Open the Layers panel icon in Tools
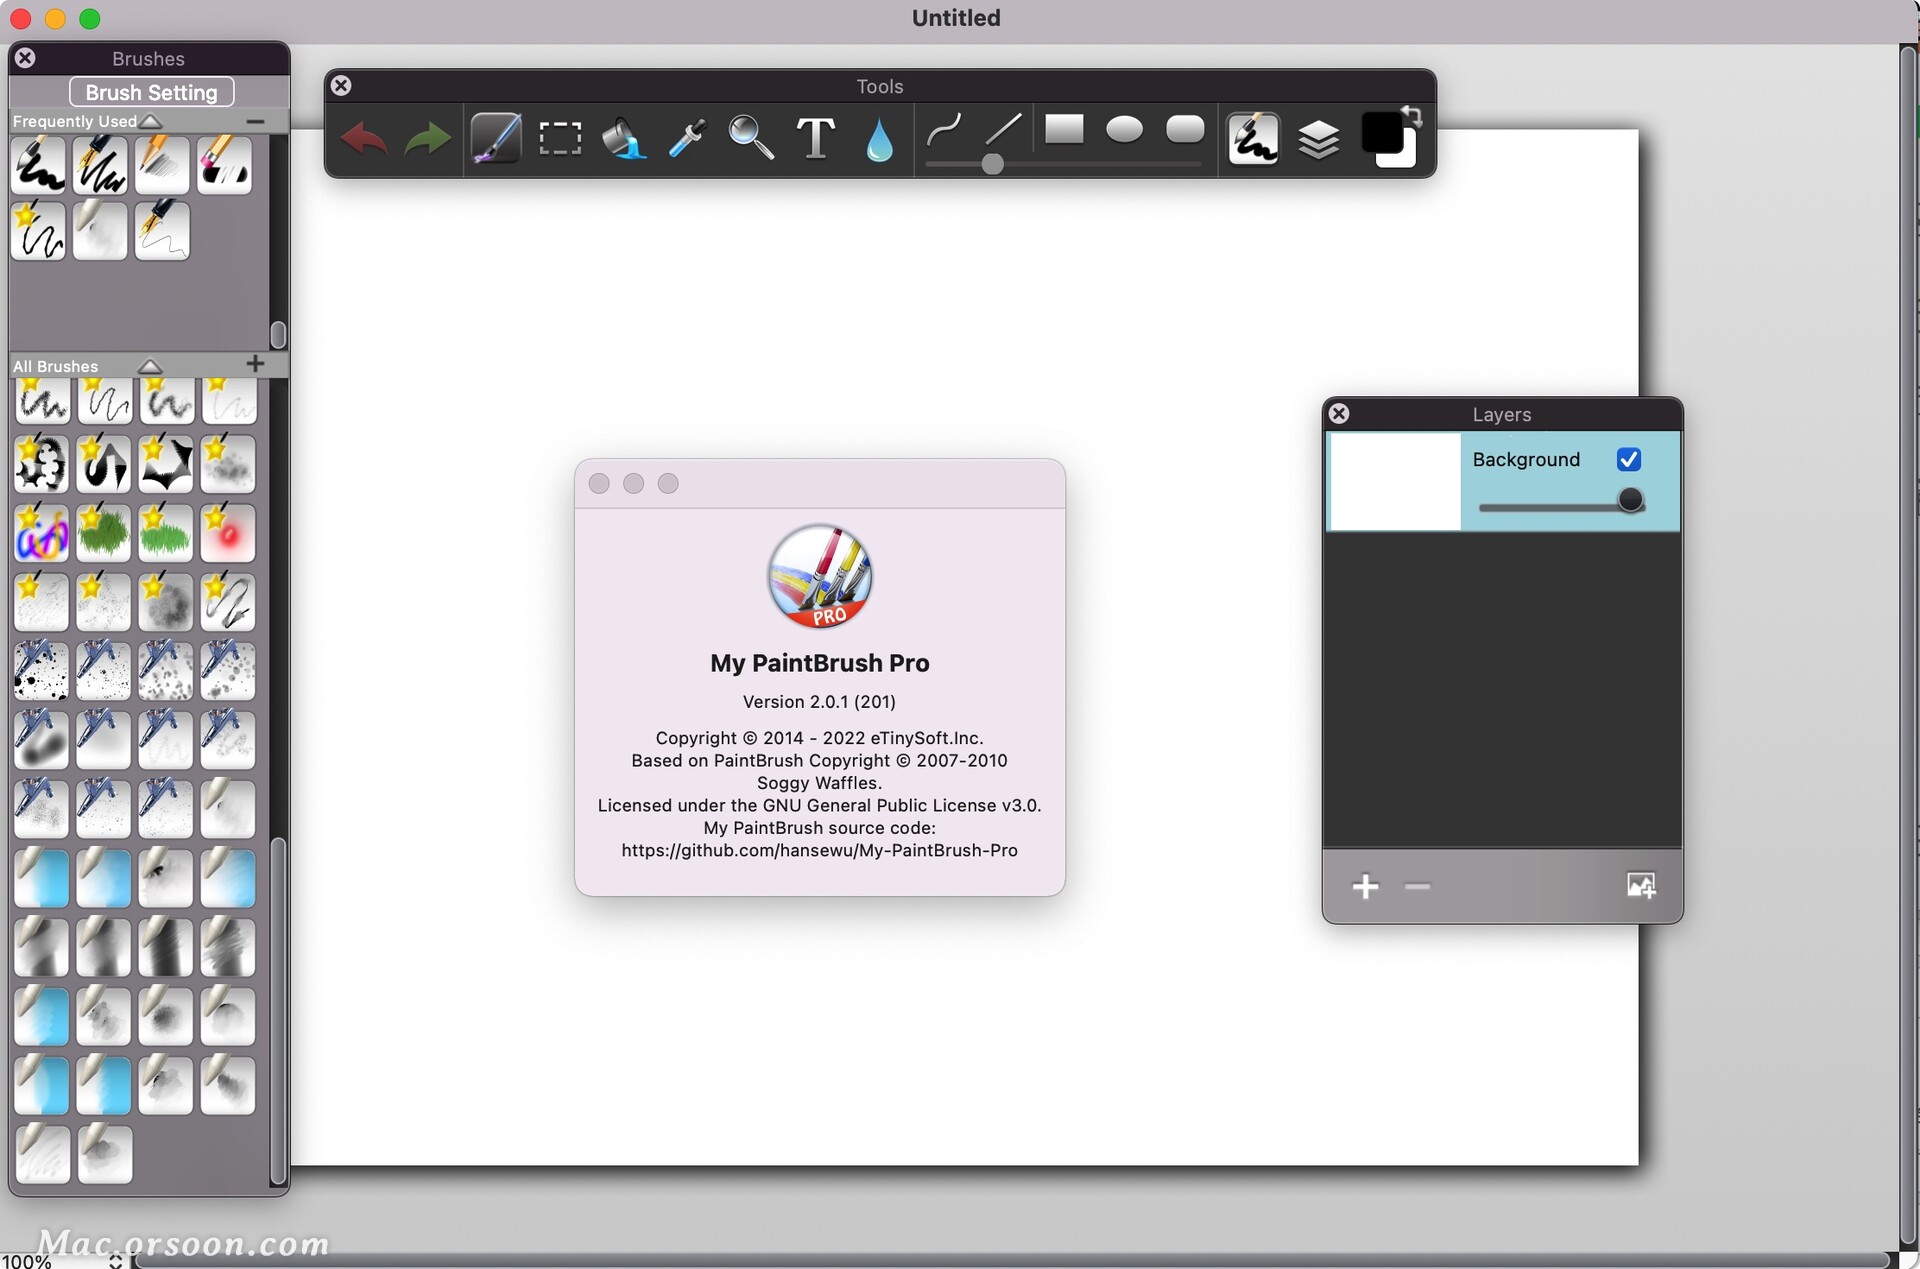The image size is (1920, 1269). [1320, 139]
